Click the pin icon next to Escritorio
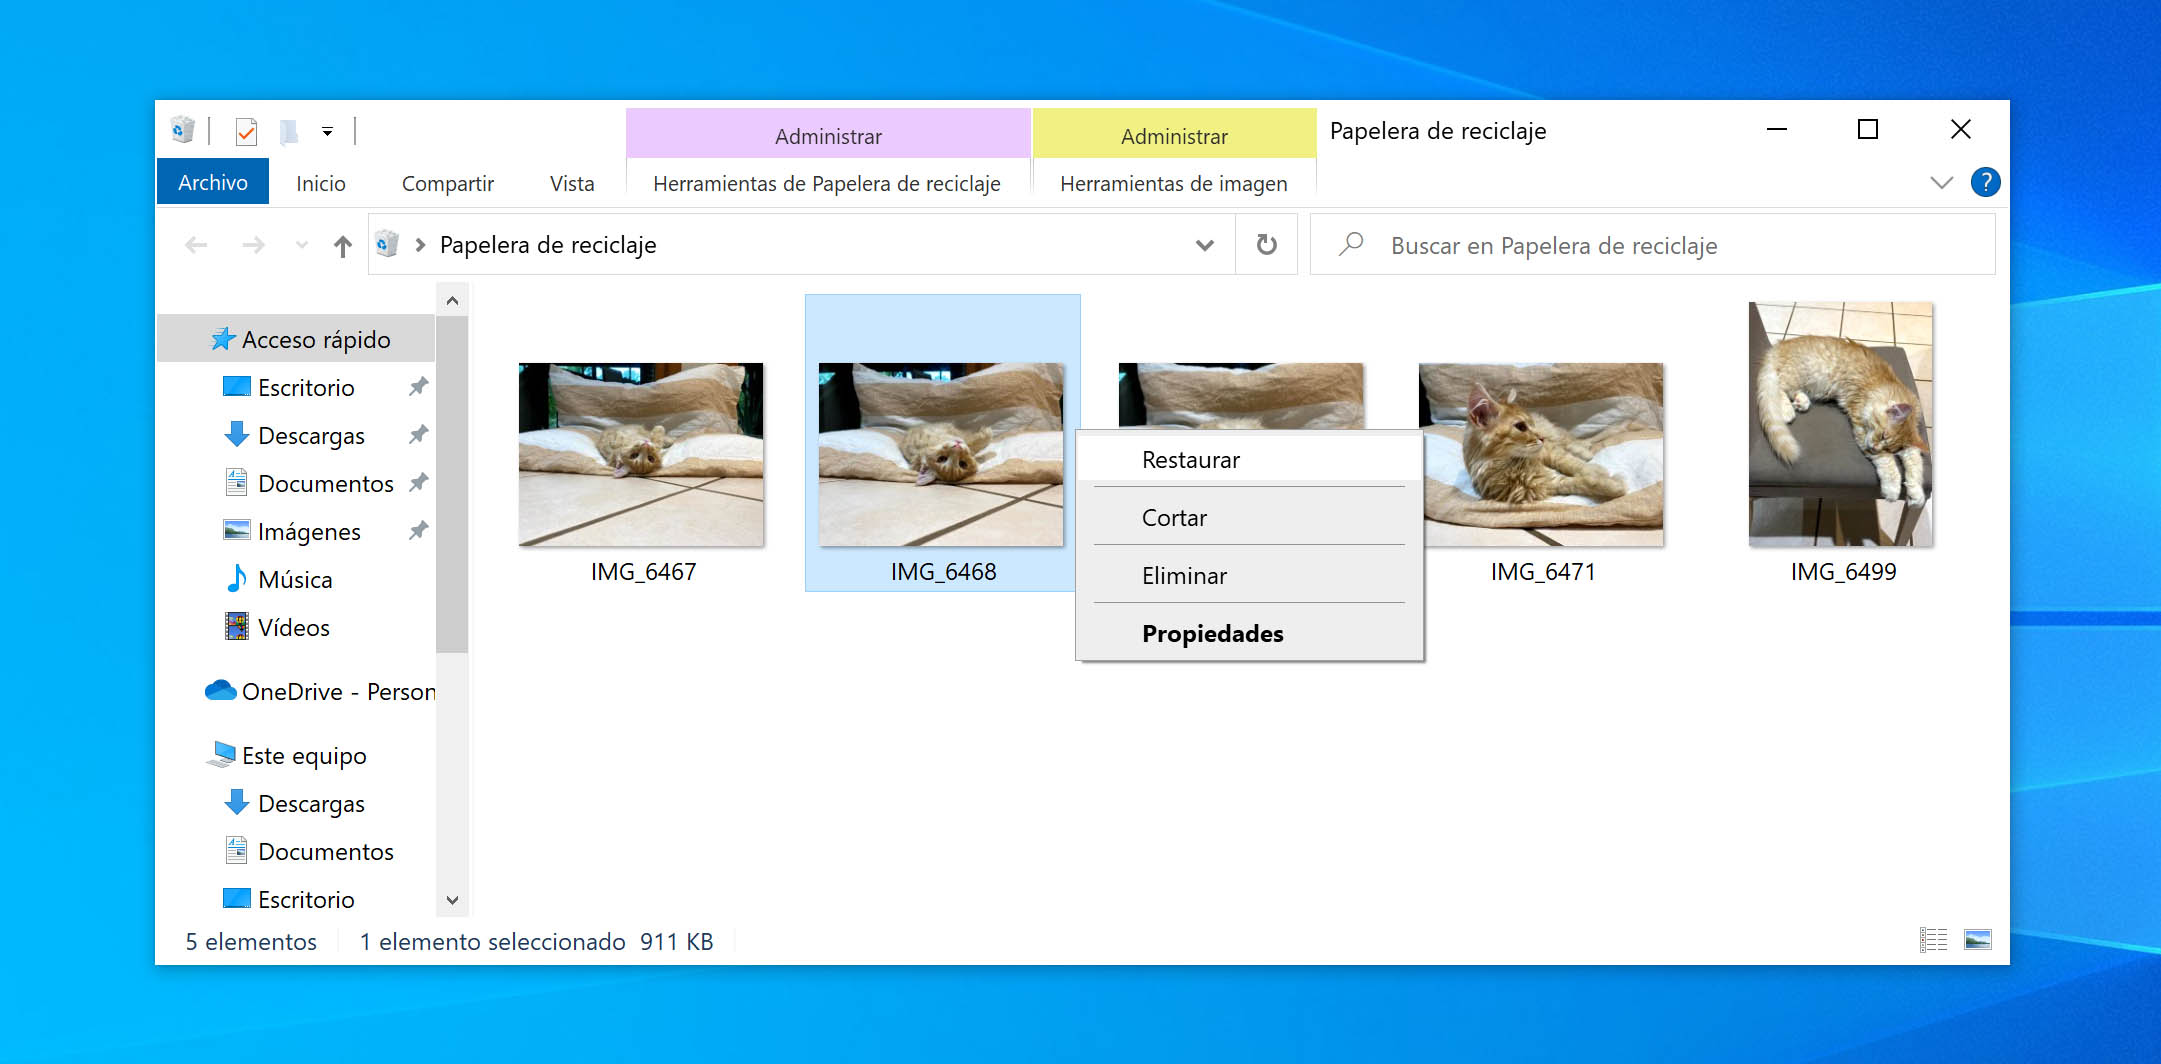Viewport: 2161px width, 1064px height. 418,386
